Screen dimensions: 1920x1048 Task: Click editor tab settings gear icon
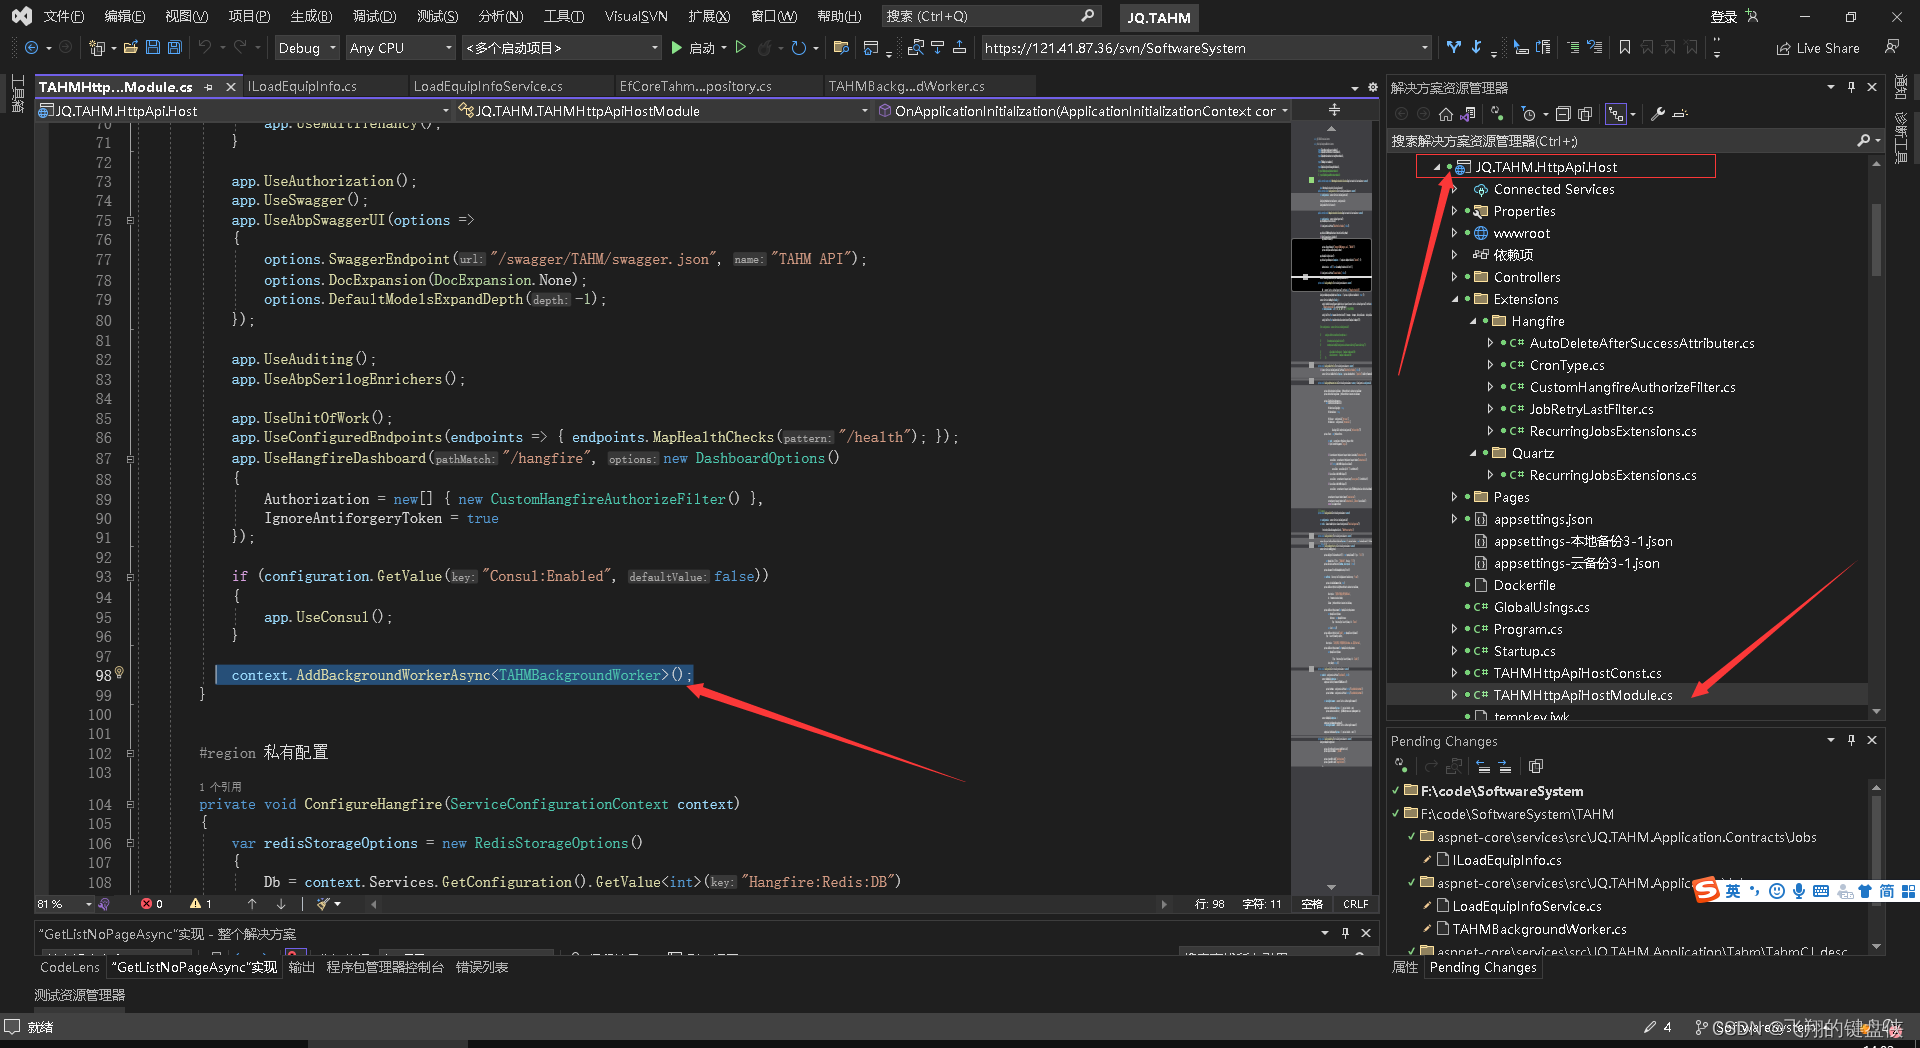point(1373,87)
